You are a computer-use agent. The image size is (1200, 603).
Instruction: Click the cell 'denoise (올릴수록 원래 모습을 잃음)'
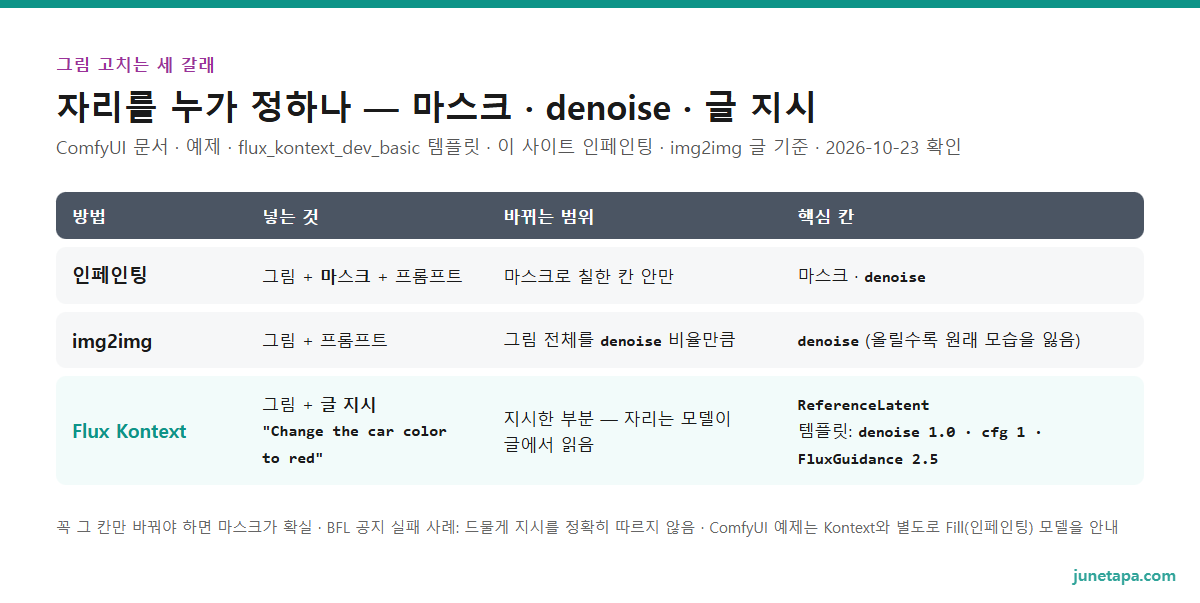point(939,340)
